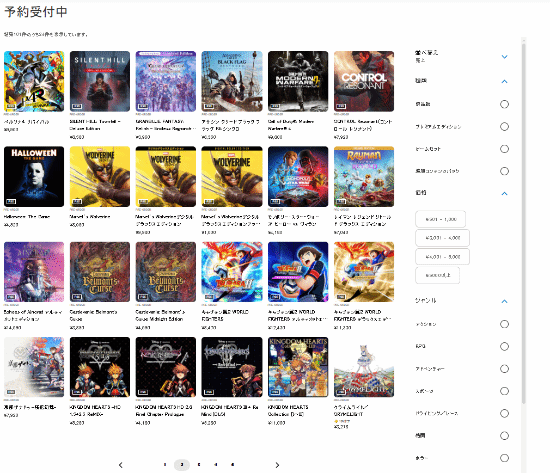
Task: Open the CONTROL Resonant title link
Action: [x=363, y=125]
